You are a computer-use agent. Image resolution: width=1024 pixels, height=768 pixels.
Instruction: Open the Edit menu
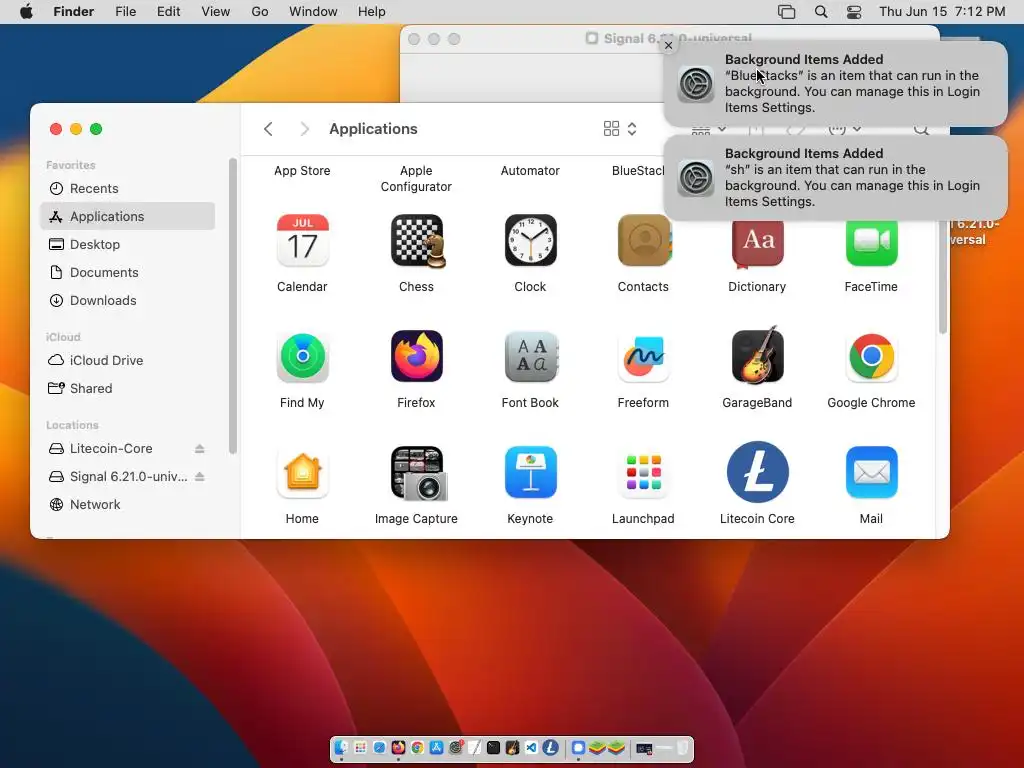(x=168, y=12)
